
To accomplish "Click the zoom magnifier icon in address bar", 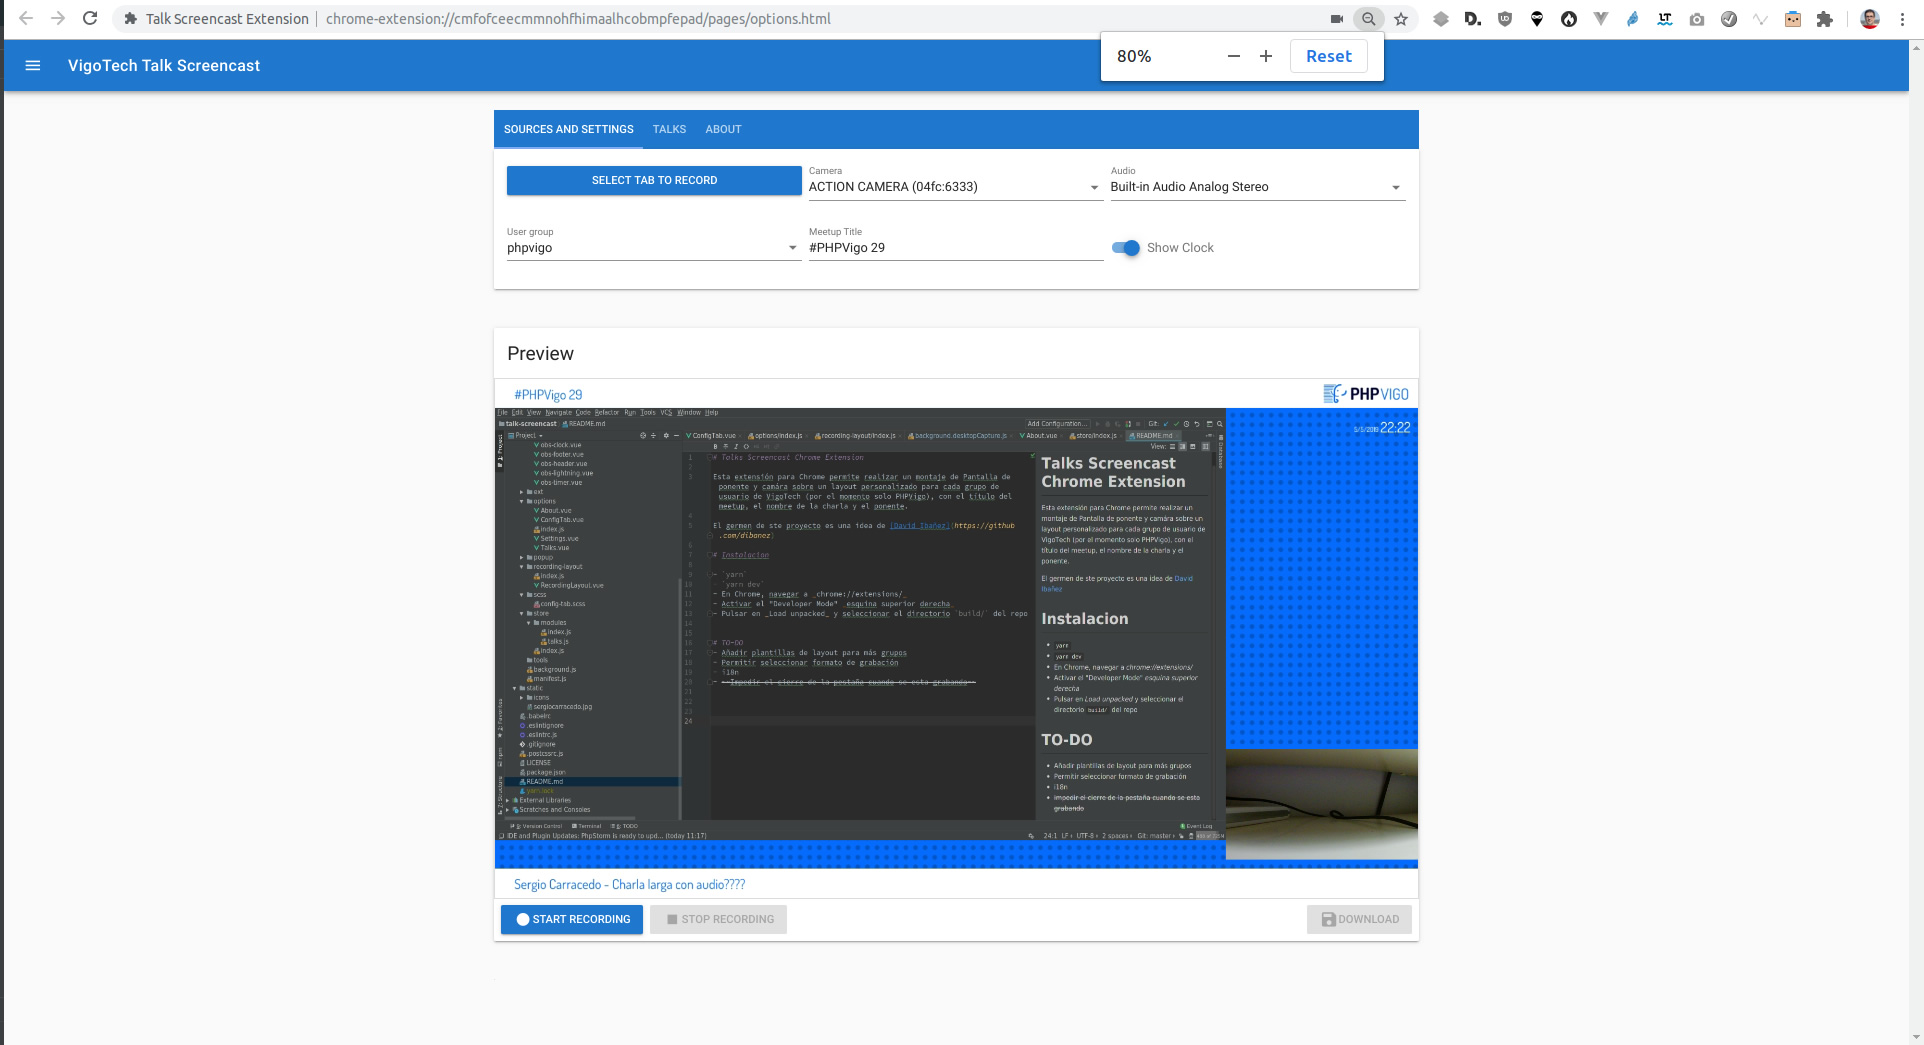I will pyautogui.click(x=1369, y=19).
